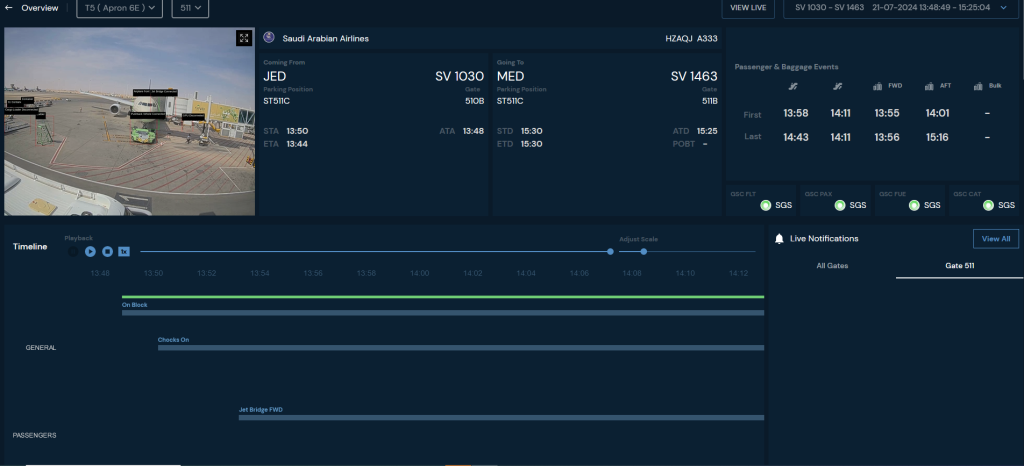Image resolution: width=1024 pixels, height=466 pixels.
Task: Select the Gate 511 notifications tab
Action: click(959, 265)
